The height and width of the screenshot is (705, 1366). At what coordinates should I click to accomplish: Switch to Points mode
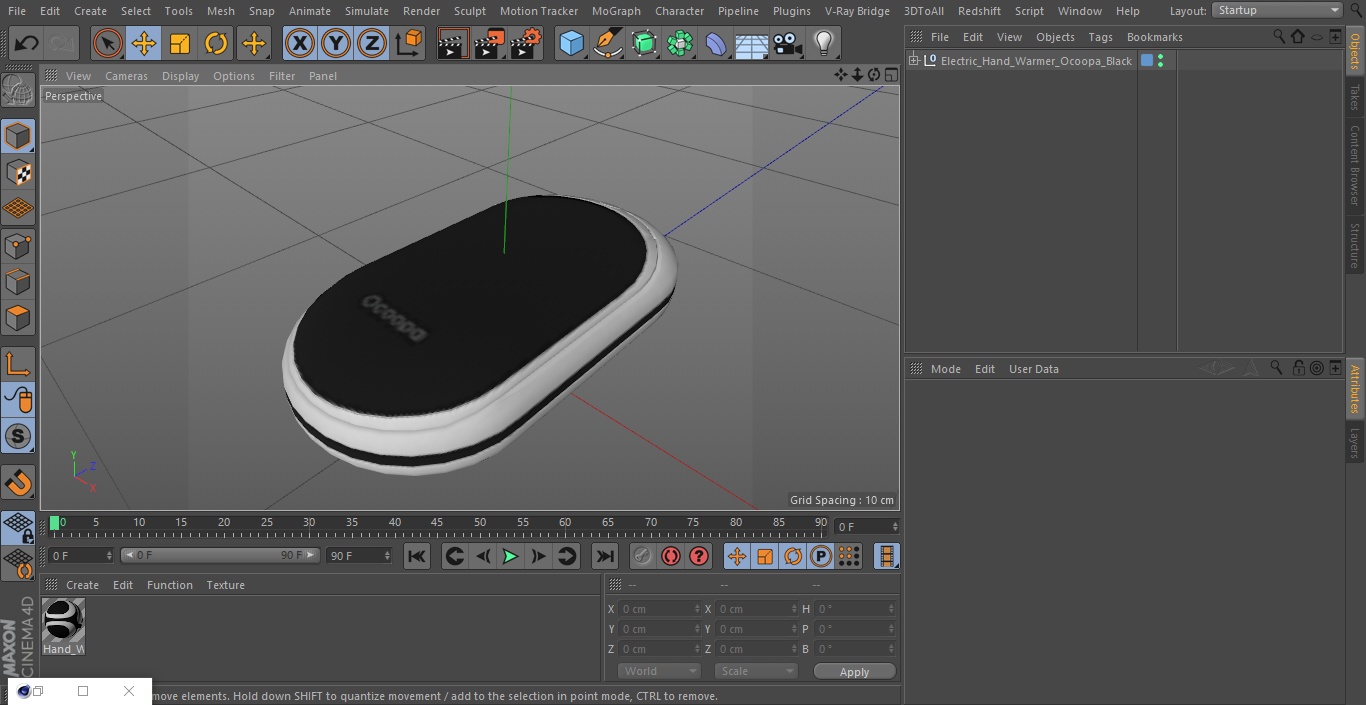pyautogui.click(x=18, y=246)
